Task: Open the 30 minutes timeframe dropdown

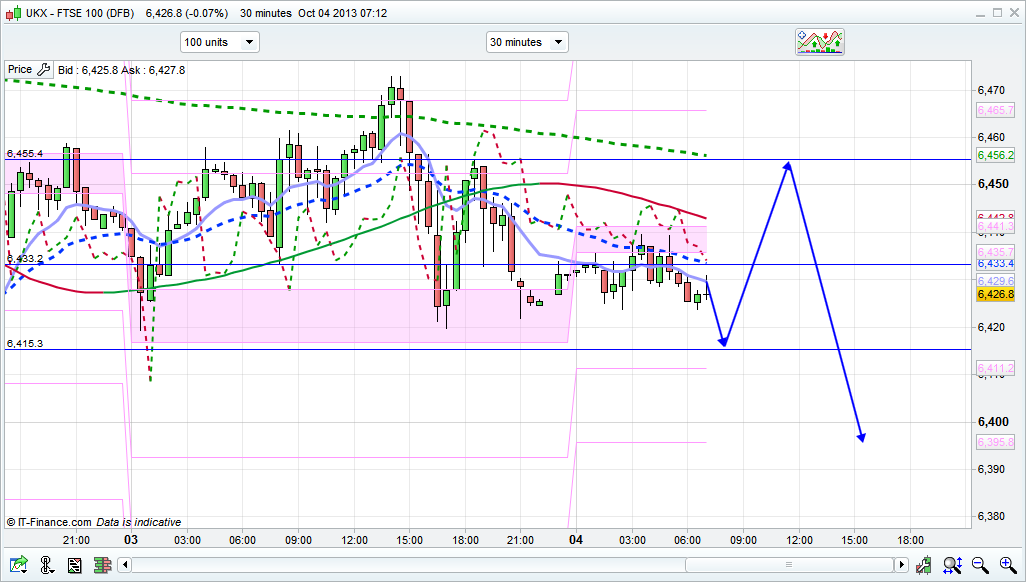Action: tap(526, 42)
